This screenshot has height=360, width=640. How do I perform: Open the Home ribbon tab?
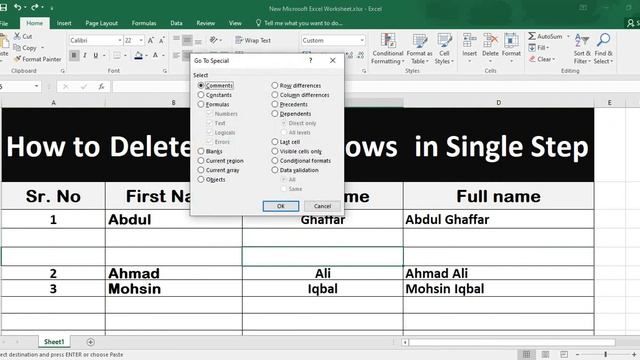pos(35,23)
